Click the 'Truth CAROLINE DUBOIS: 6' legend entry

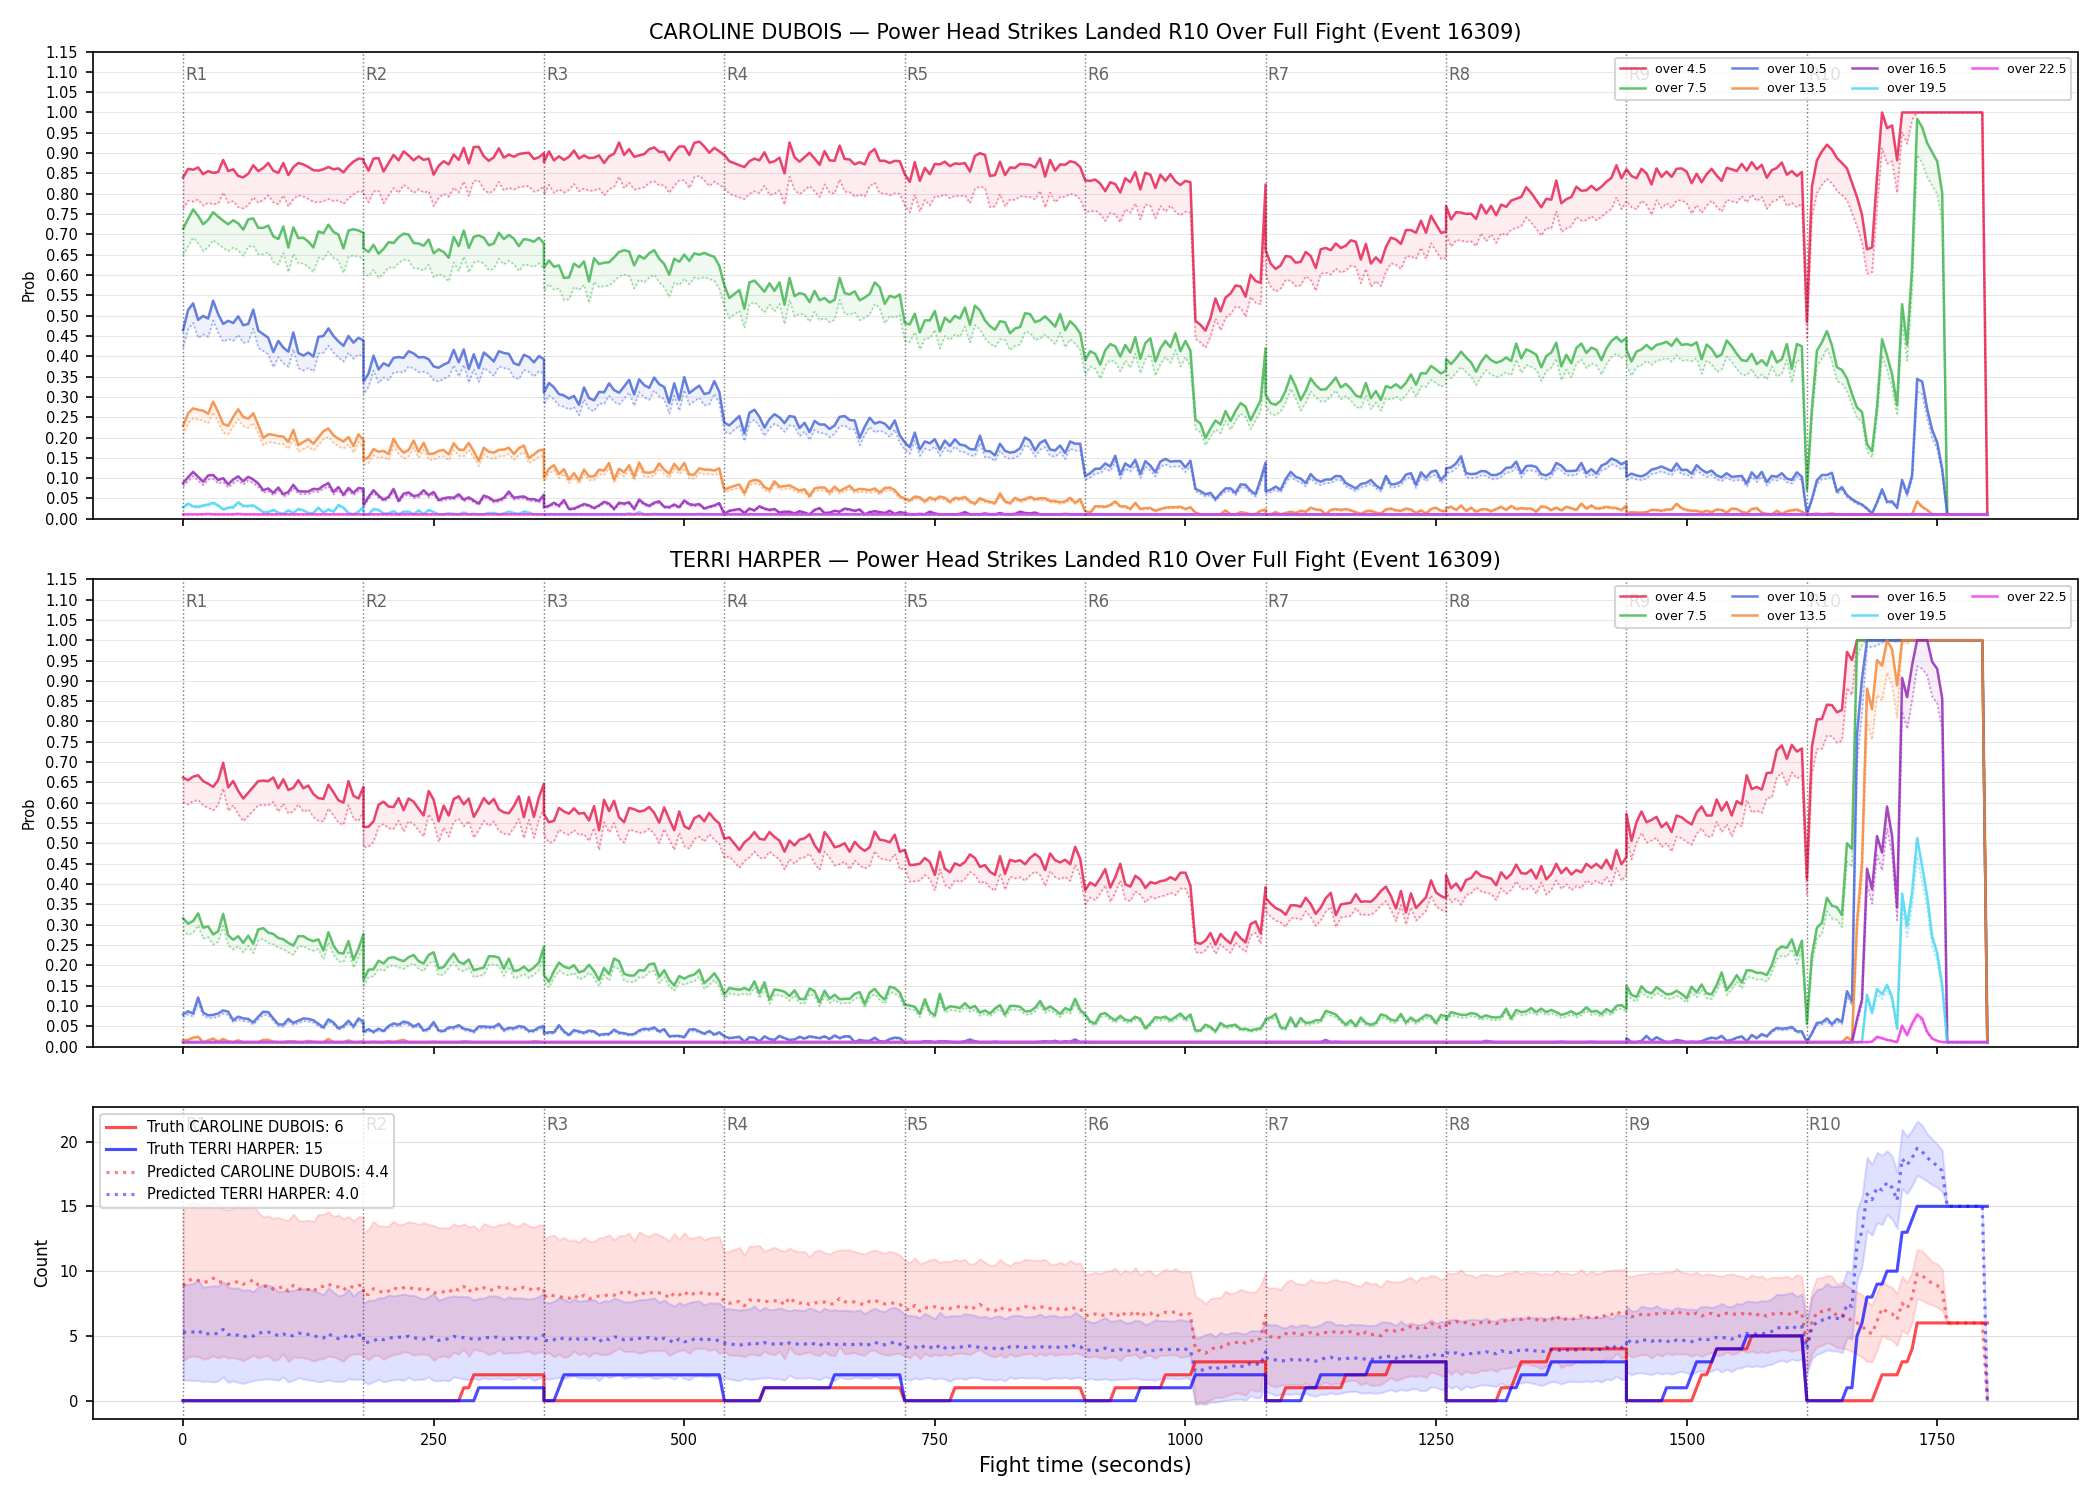(x=224, y=1127)
